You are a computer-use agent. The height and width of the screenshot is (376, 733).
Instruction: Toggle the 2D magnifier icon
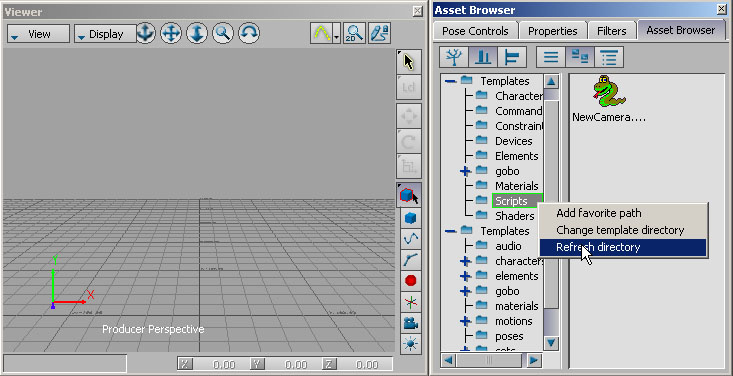pyautogui.click(x=354, y=33)
